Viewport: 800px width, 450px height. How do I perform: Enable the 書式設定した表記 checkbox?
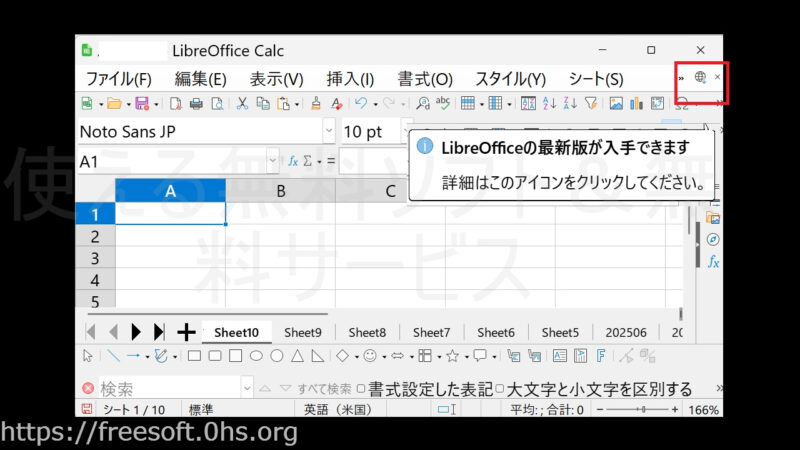click(361, 389)
